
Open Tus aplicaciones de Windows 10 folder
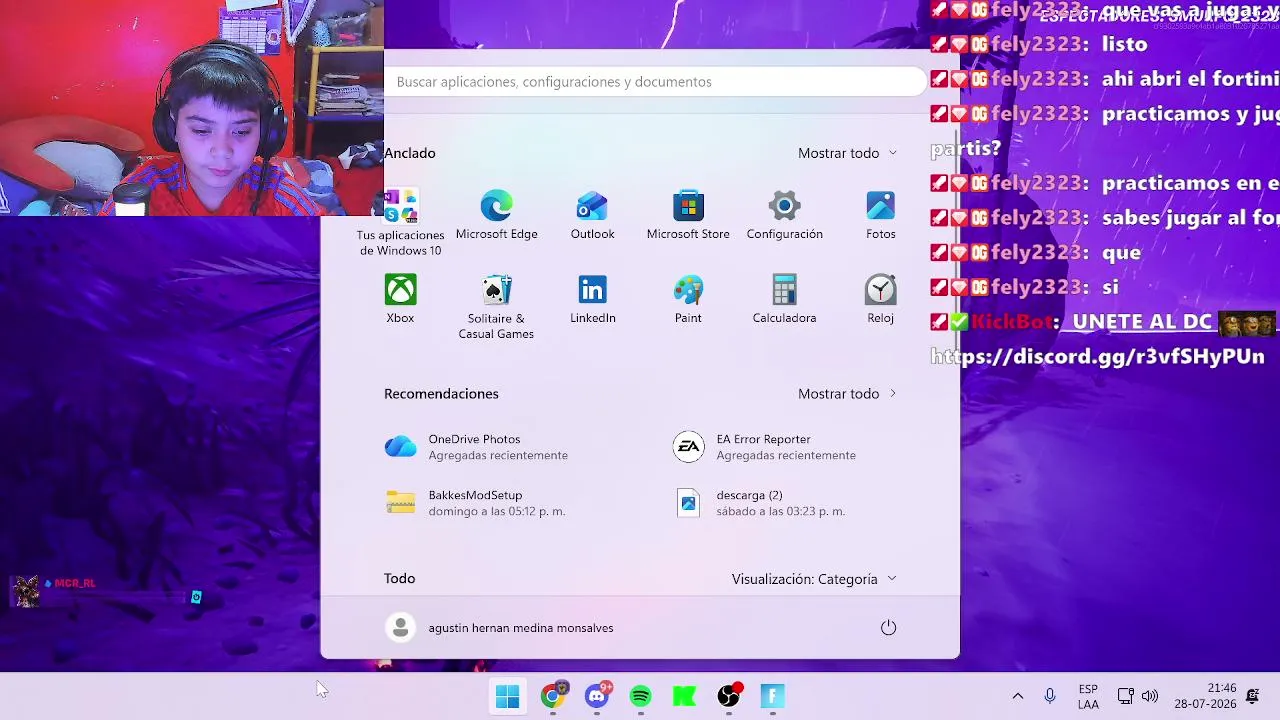pyautogui.click(x=400, y=223)
